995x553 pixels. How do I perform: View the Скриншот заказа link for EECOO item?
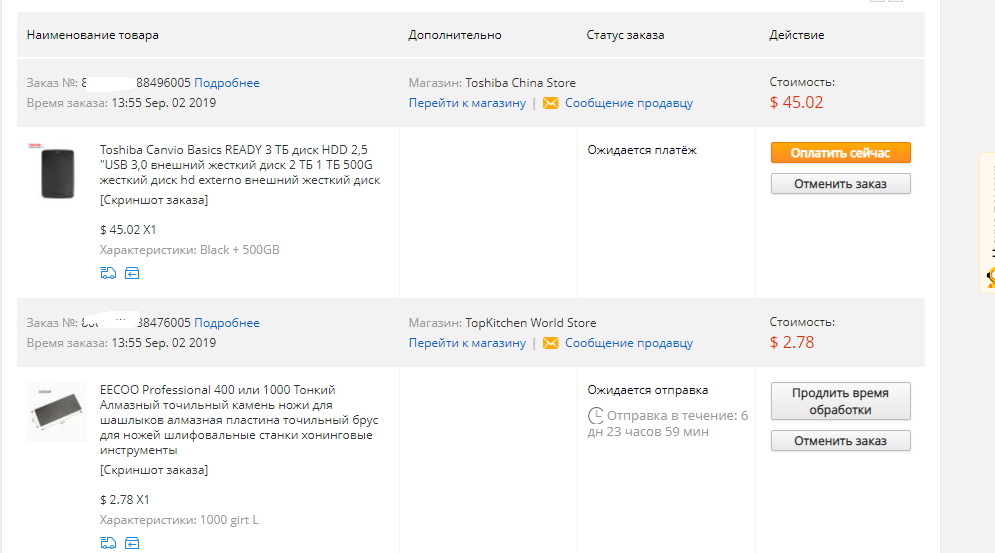point(154,470)
